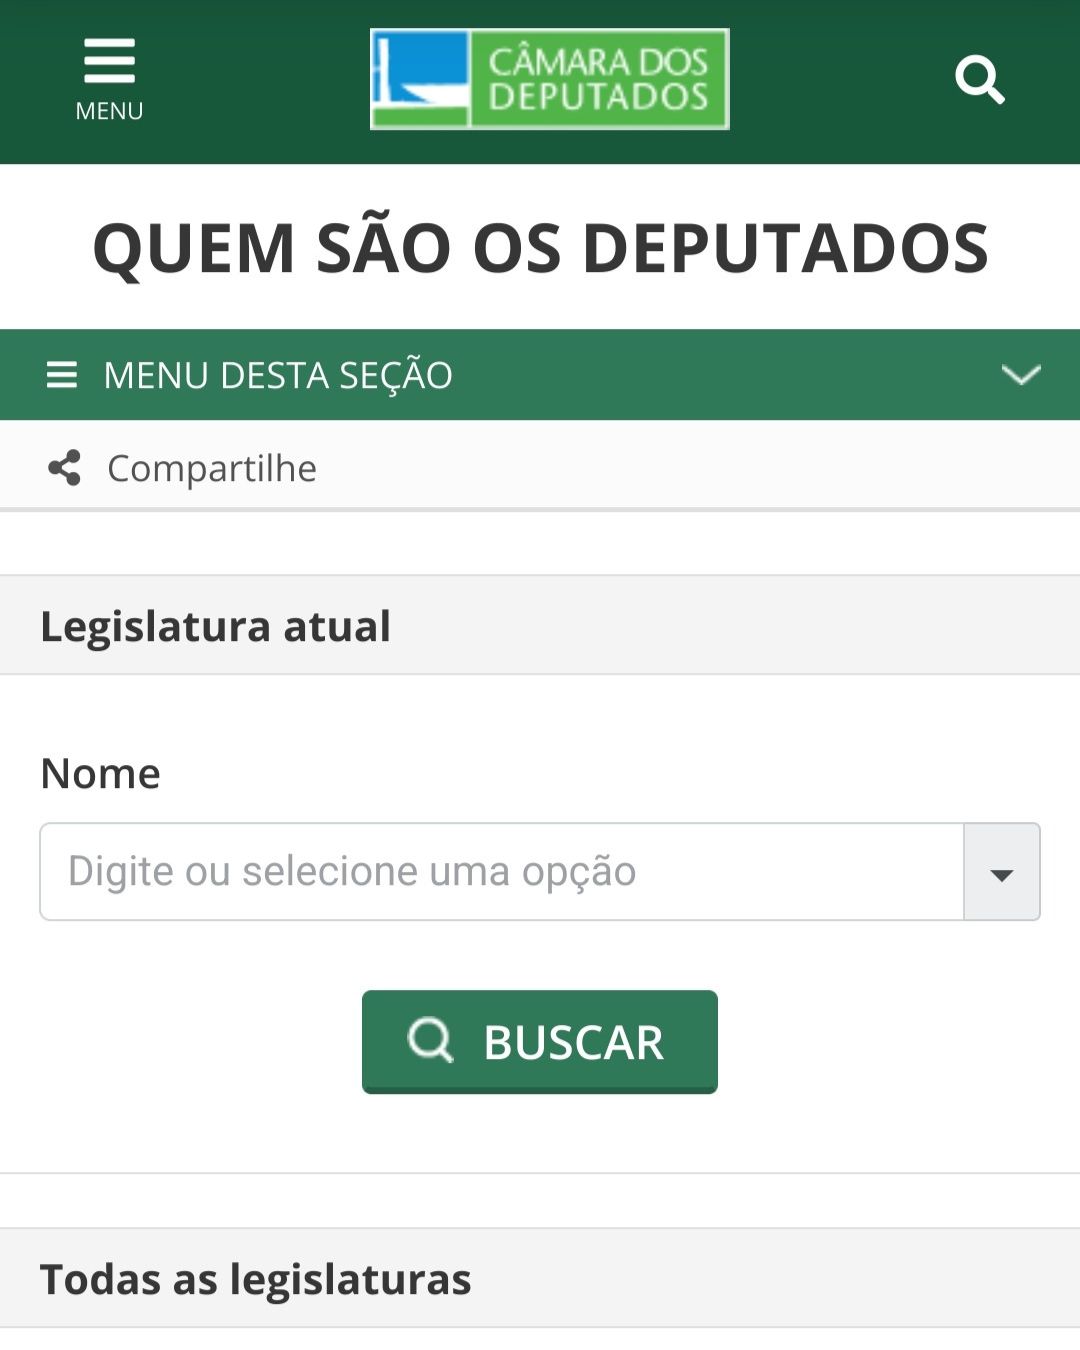Viewport: 1080px width, 1350px height.
Task: Open site search with magnifier icon
Action: (979, 80)
